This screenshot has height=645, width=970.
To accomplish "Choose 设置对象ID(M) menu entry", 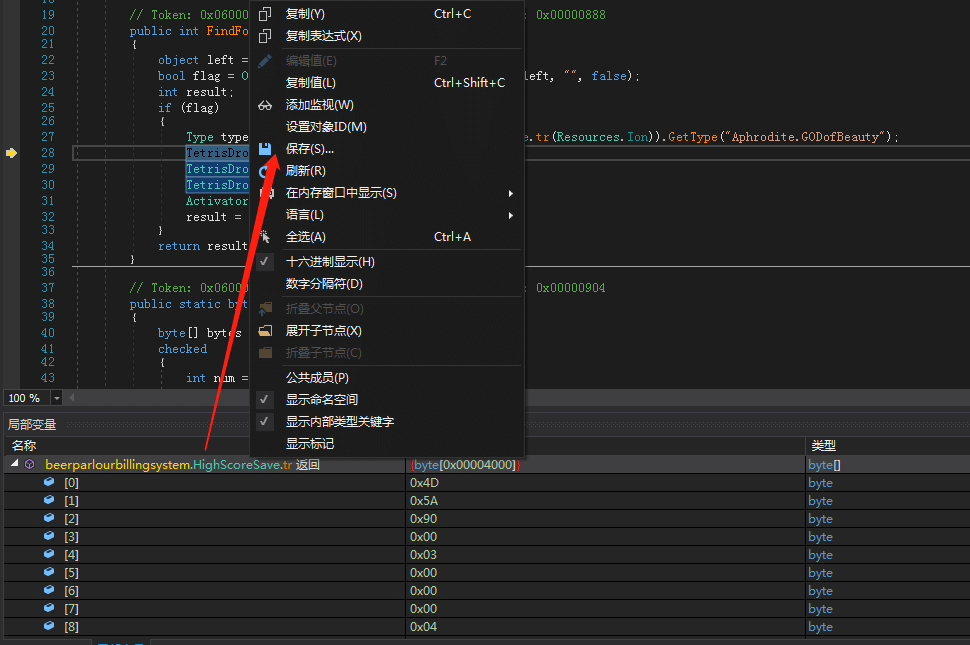I will pos(387,127).
